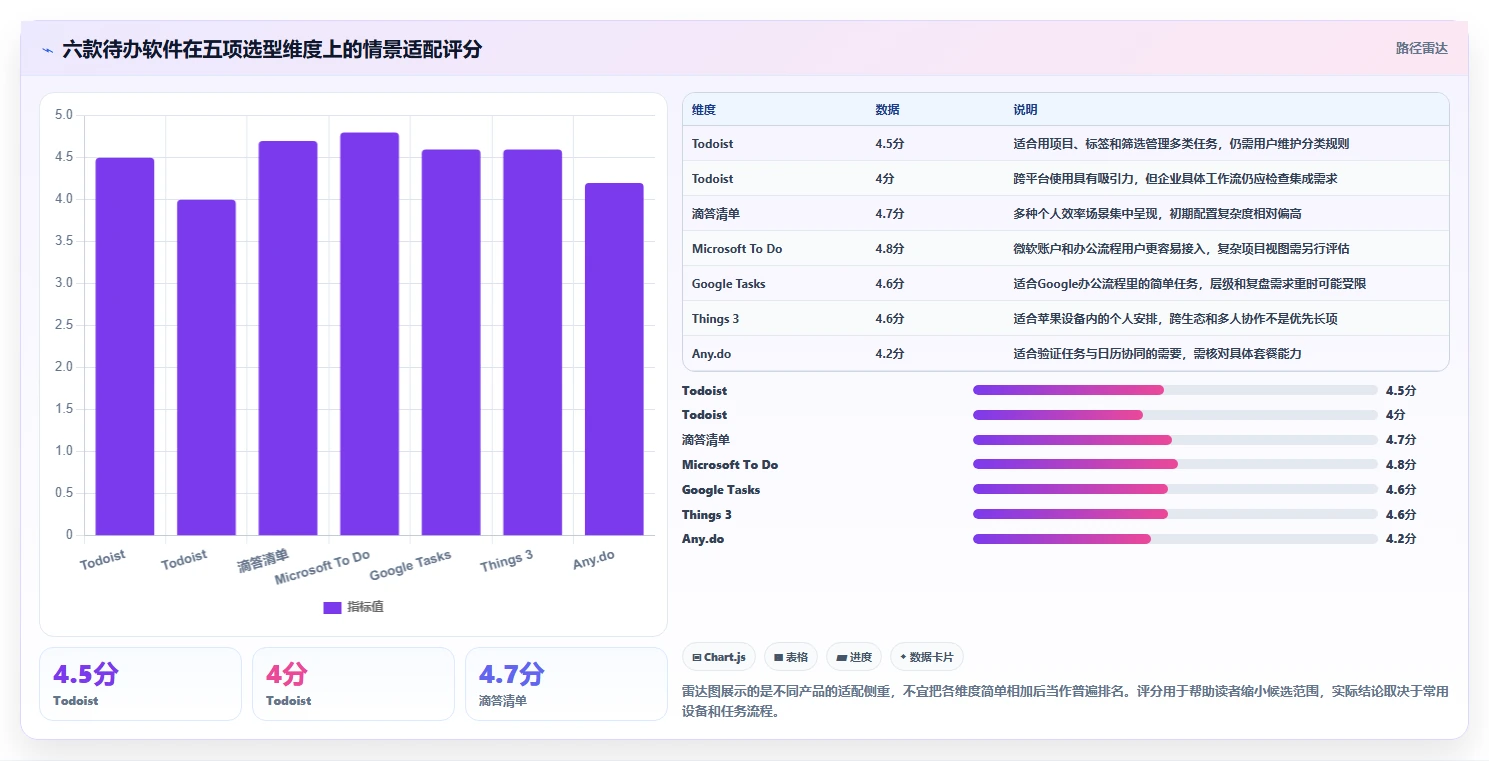
Task: Click the small icon inside the 进度 chip
Action: (841, 657)
